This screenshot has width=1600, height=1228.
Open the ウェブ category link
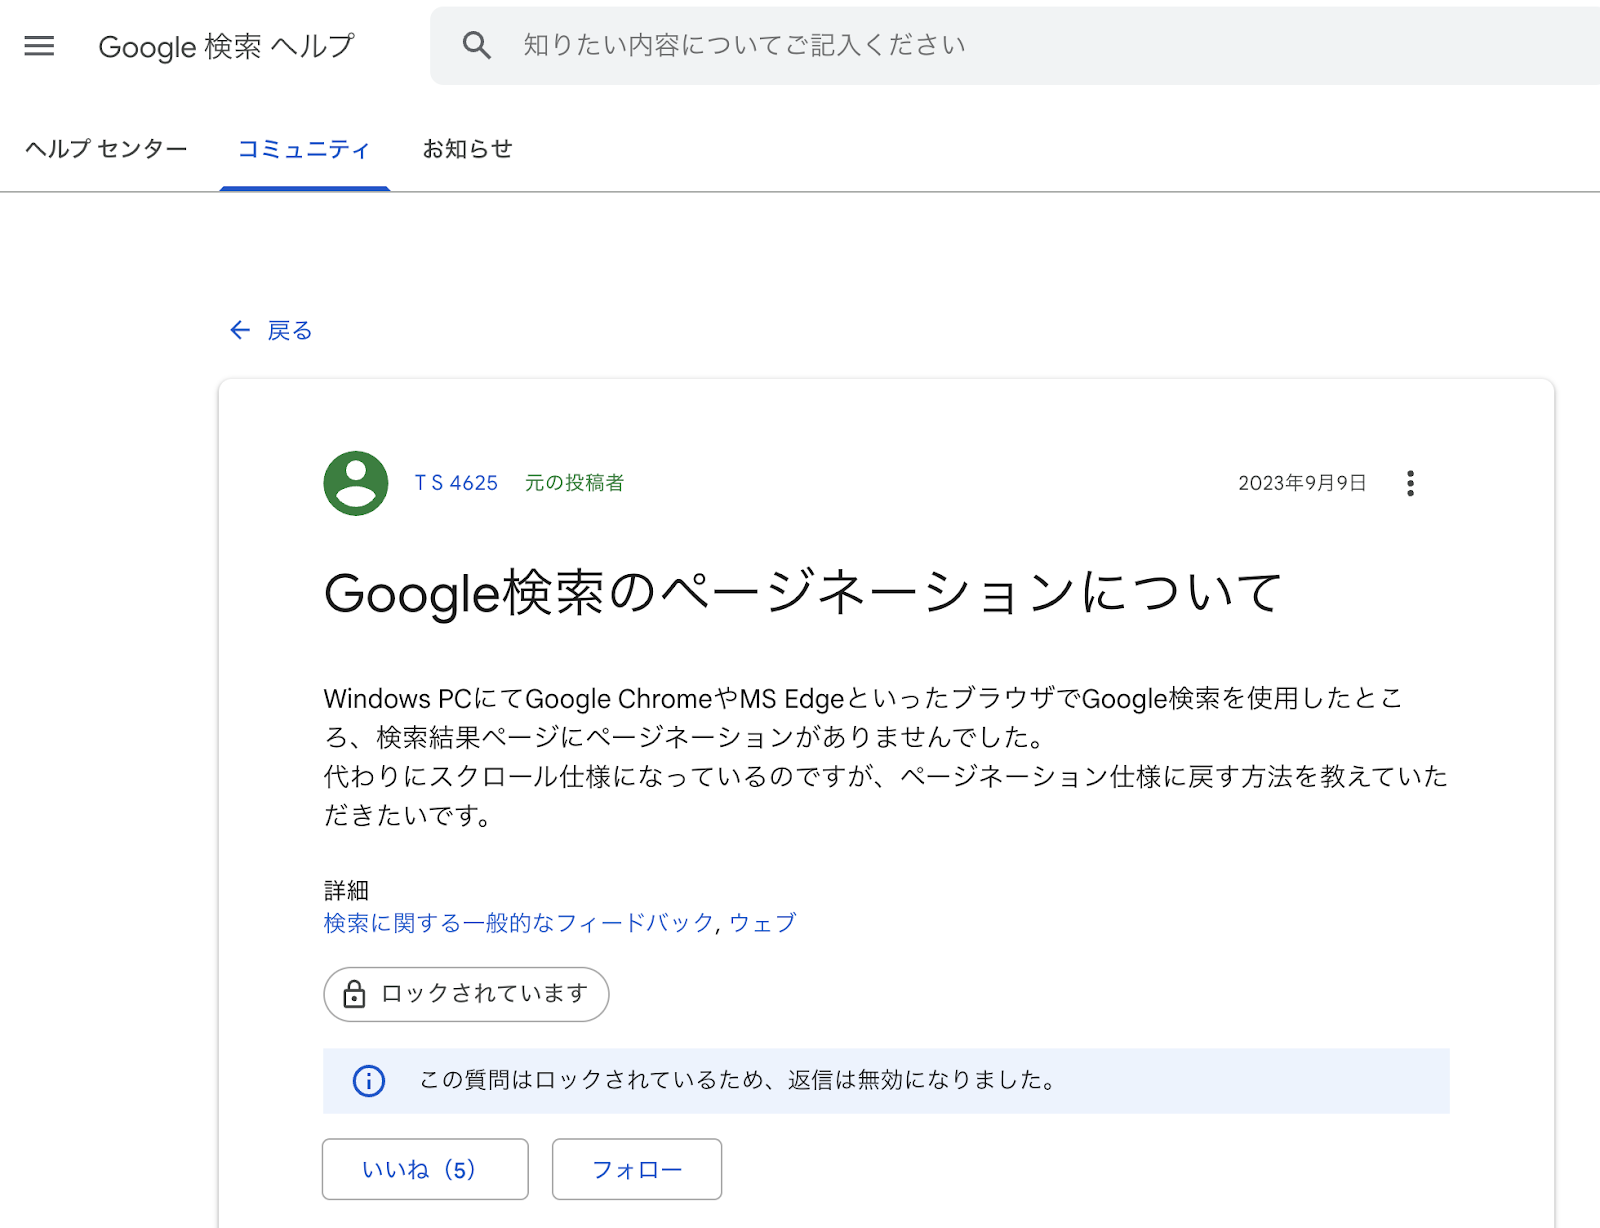(x=762, y=923)
